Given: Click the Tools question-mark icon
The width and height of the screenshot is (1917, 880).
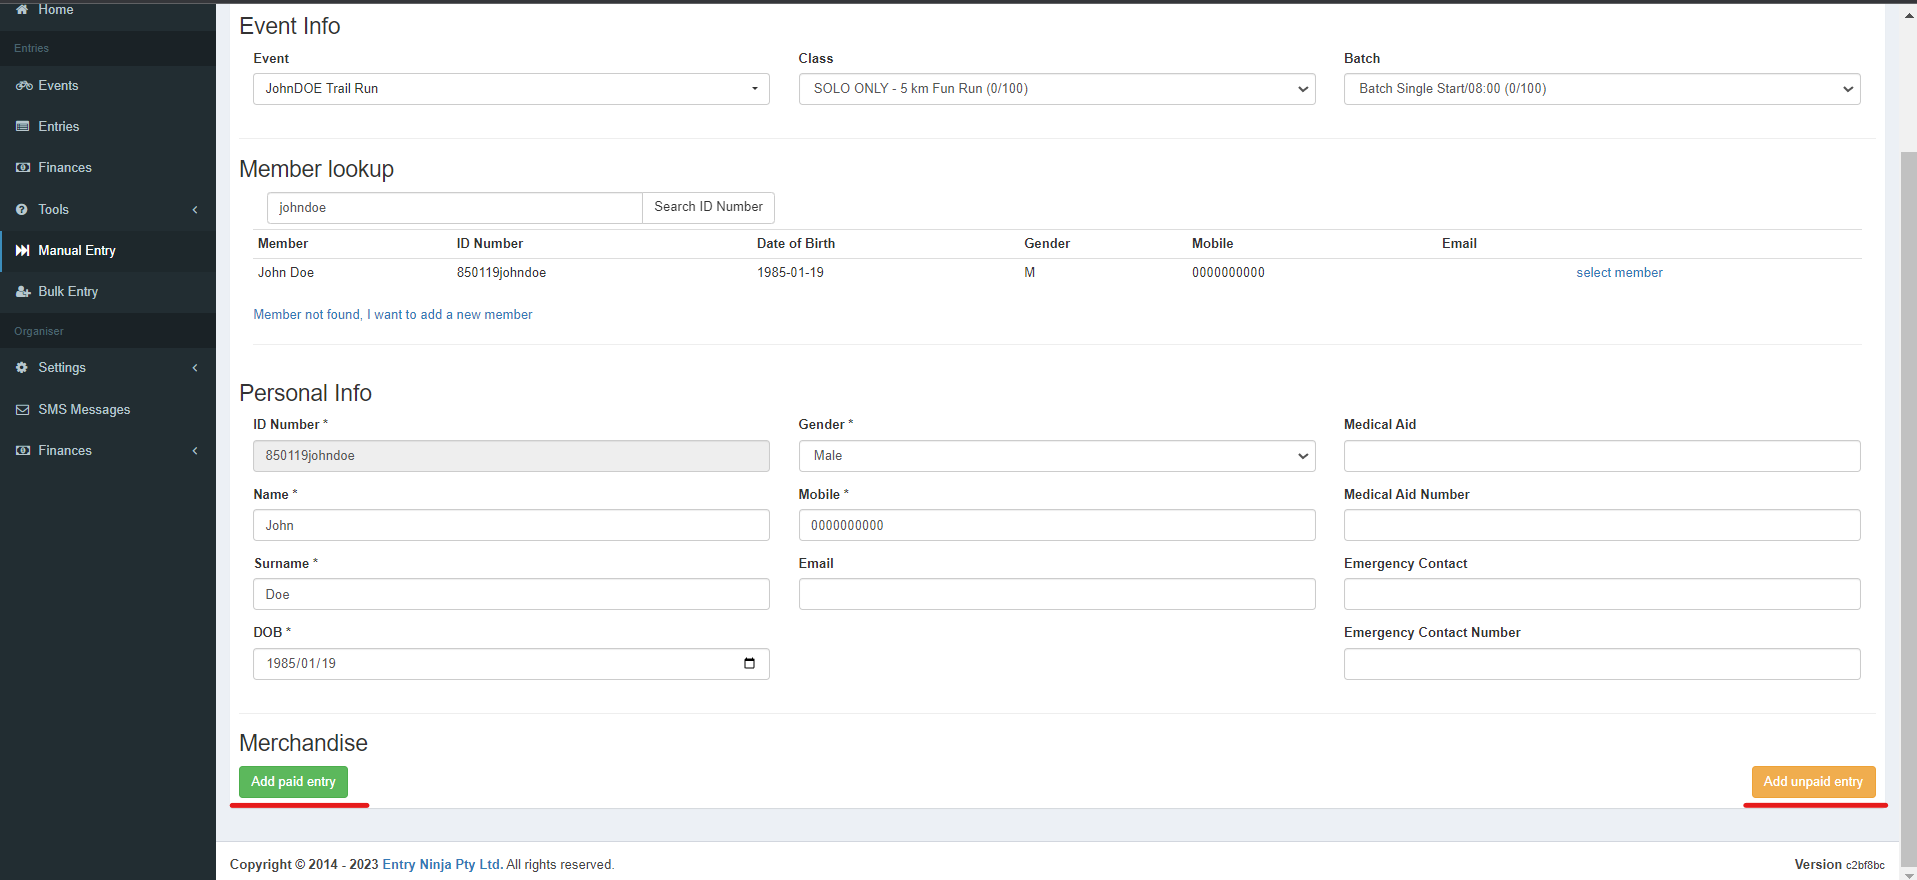Looking at the screenshot, I should pos(22,210).
